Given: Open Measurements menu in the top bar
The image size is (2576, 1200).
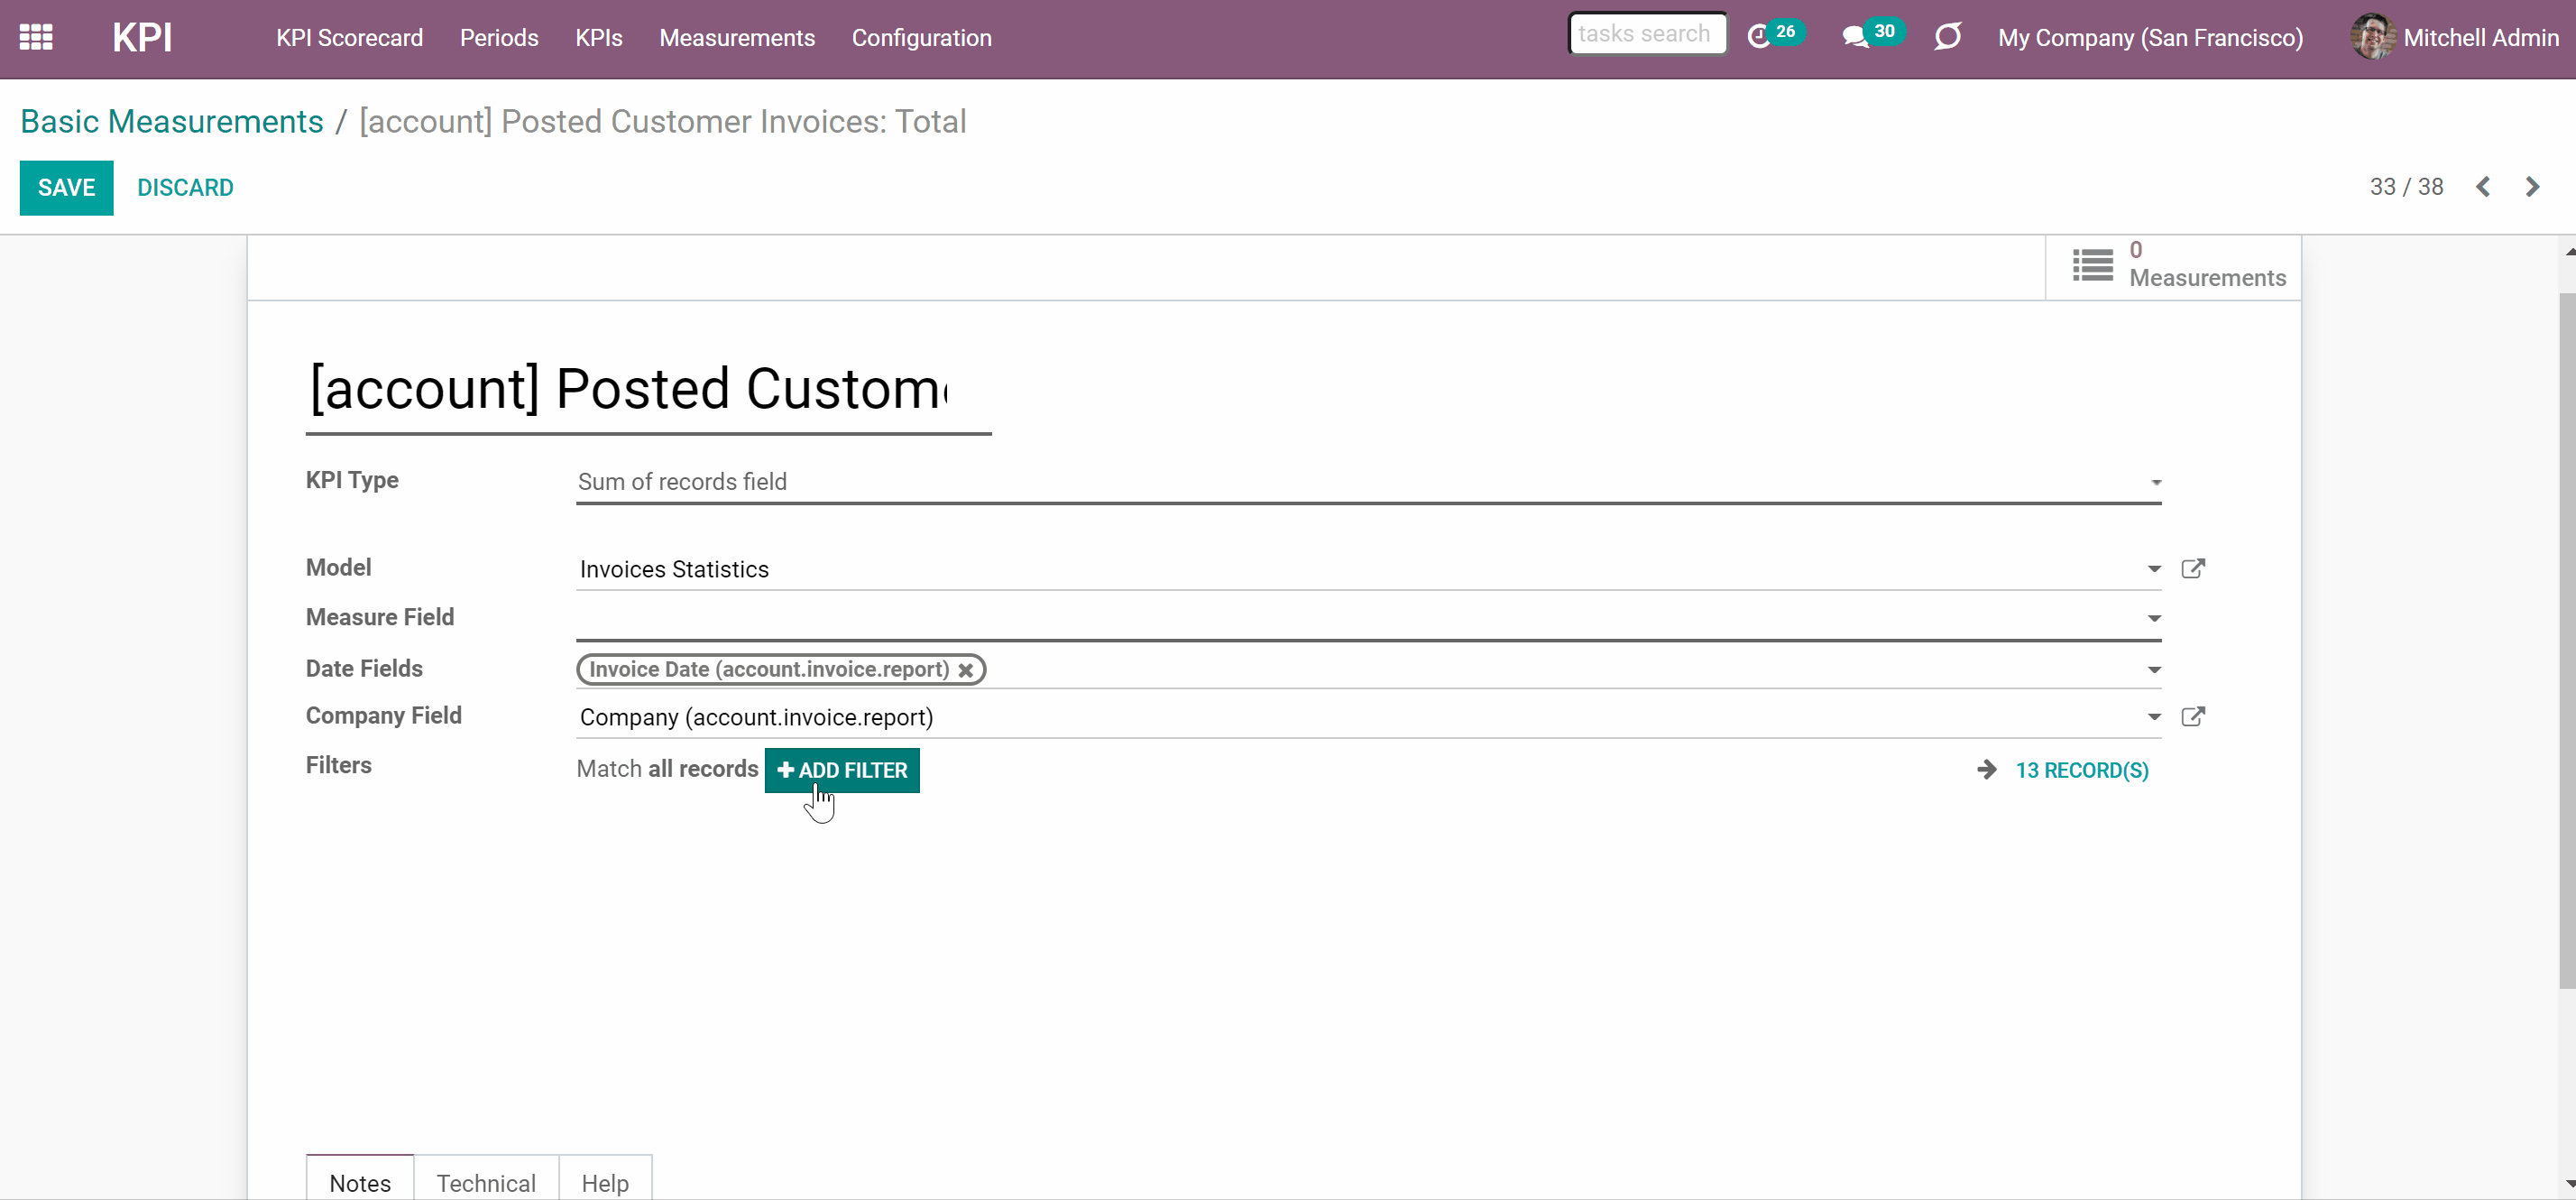Looking at the screenshot, I should pos(737,38).
